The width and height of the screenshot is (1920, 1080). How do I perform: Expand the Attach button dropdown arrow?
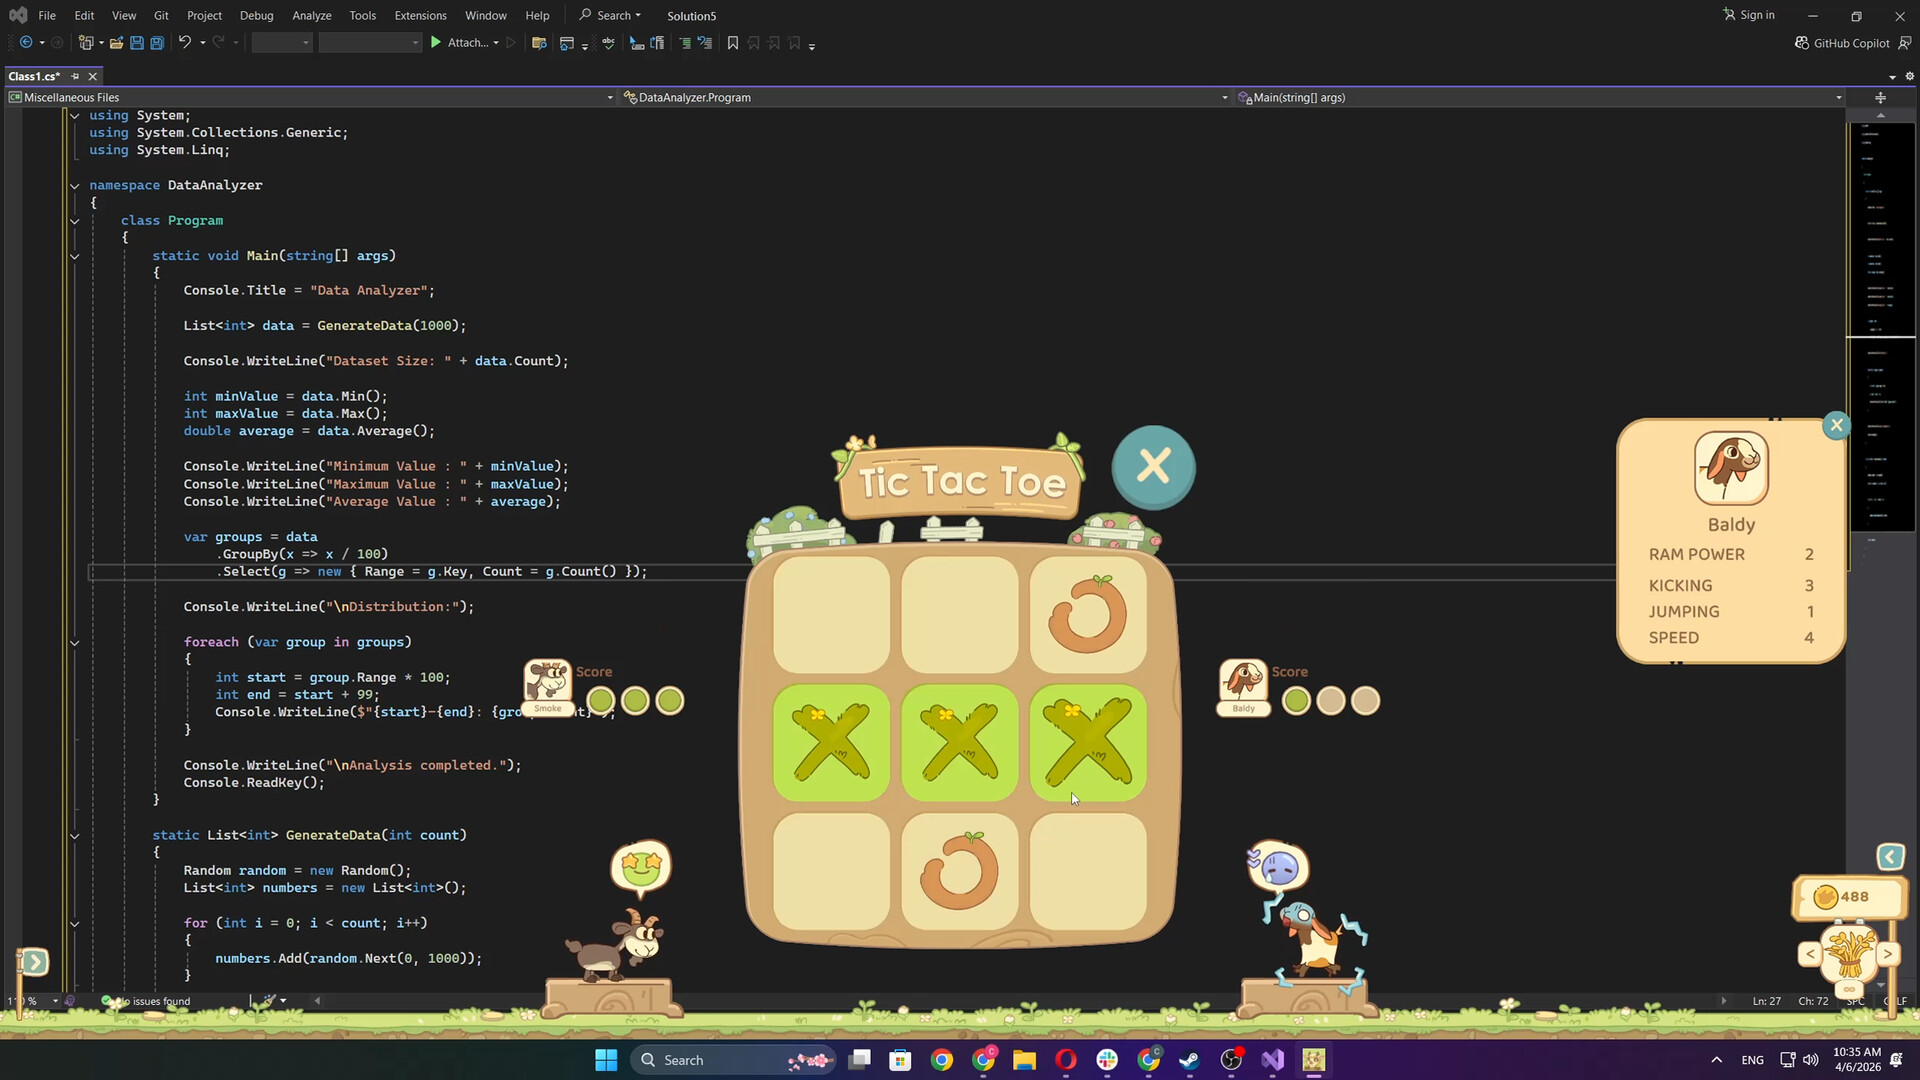click(496, 43)
